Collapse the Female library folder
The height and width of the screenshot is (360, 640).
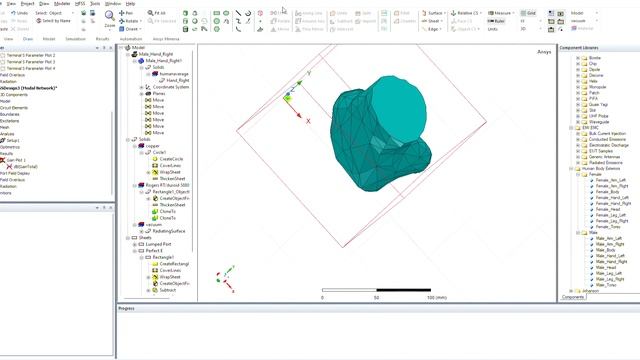click(x=578, y=174)
